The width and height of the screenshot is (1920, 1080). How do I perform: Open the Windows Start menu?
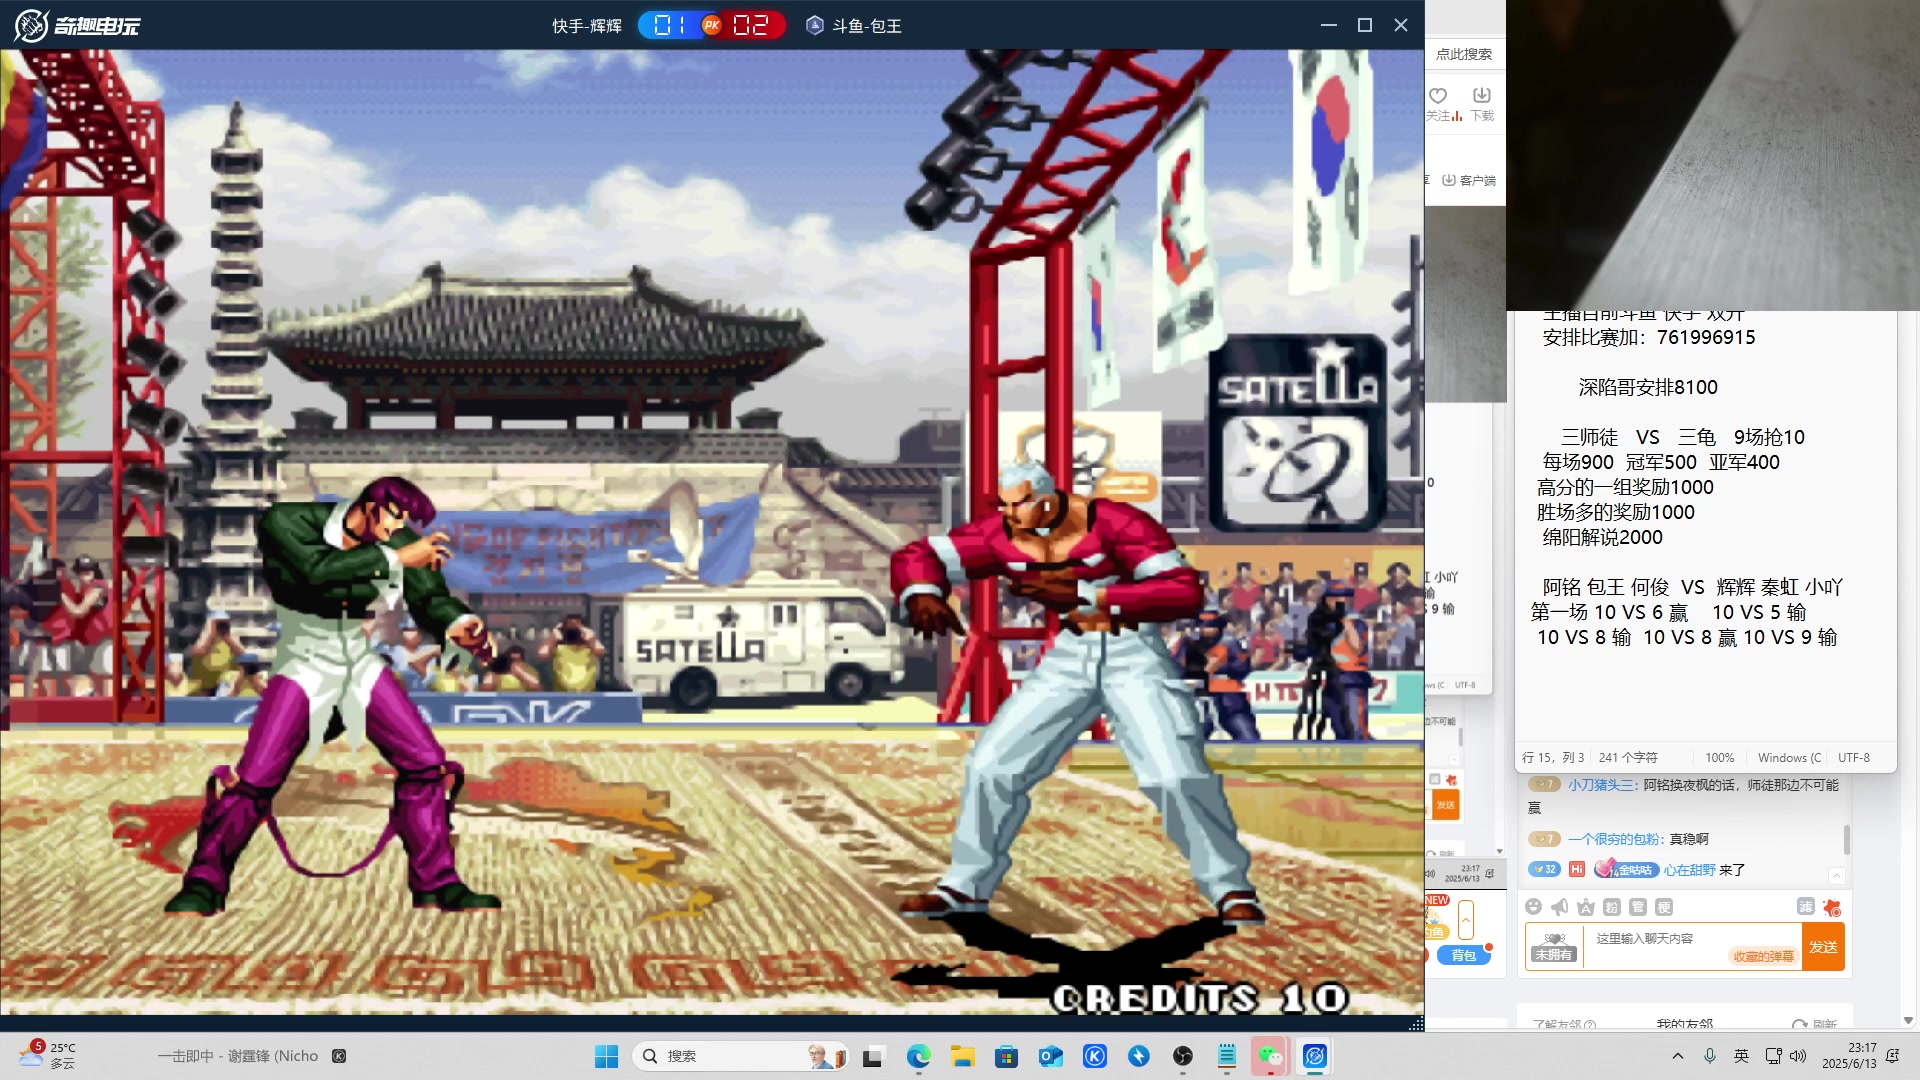tap(606, 1056)
